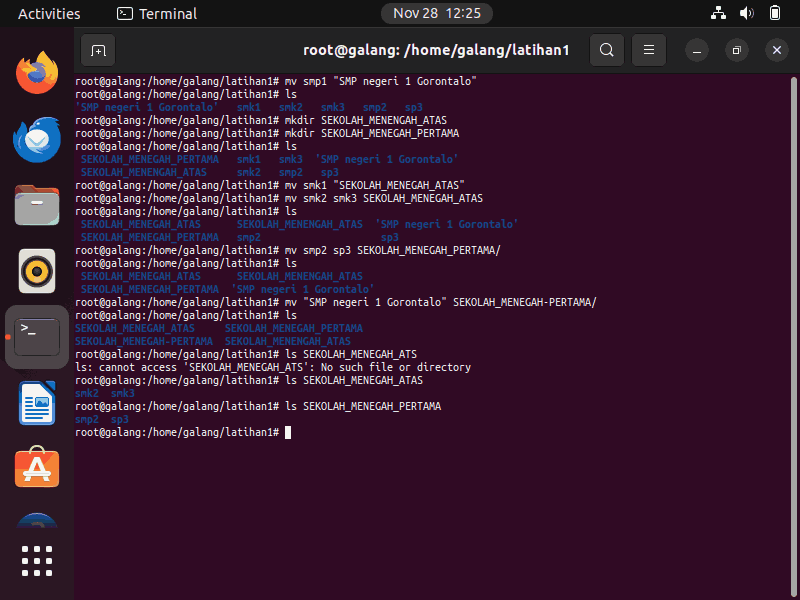Click the 'smp2 sp3' listing output
The height and width of the screenshot is (600, 800).
point(102,419)
